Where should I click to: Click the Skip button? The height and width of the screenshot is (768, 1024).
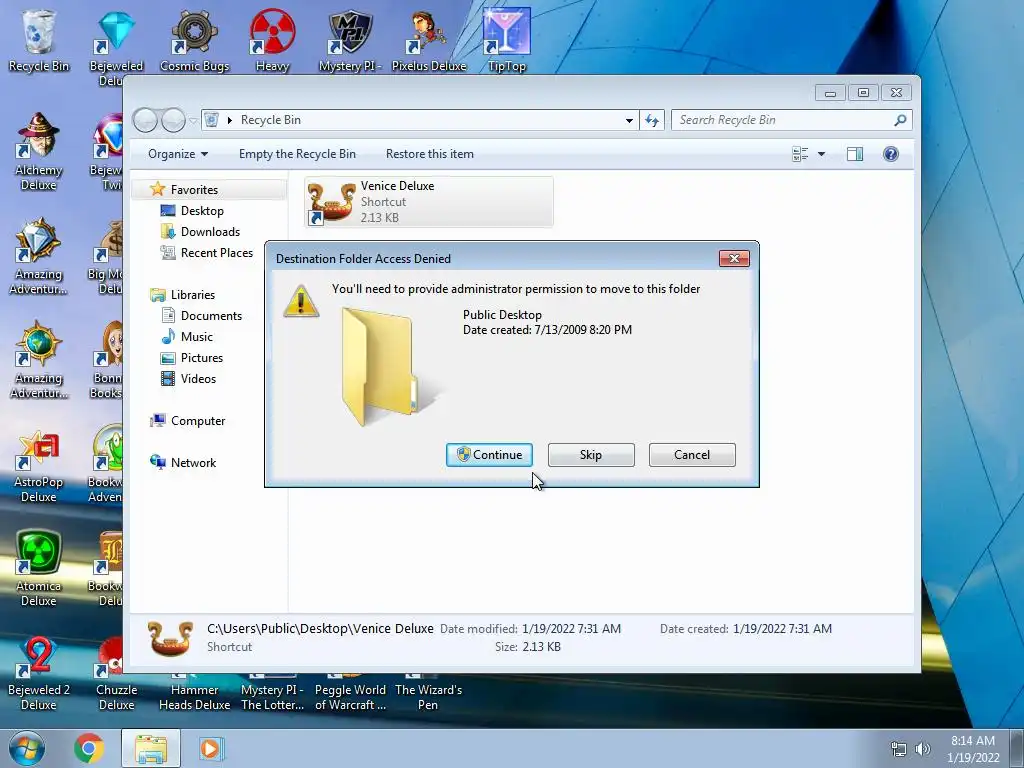pyautogui.click(x=591, y=455)
